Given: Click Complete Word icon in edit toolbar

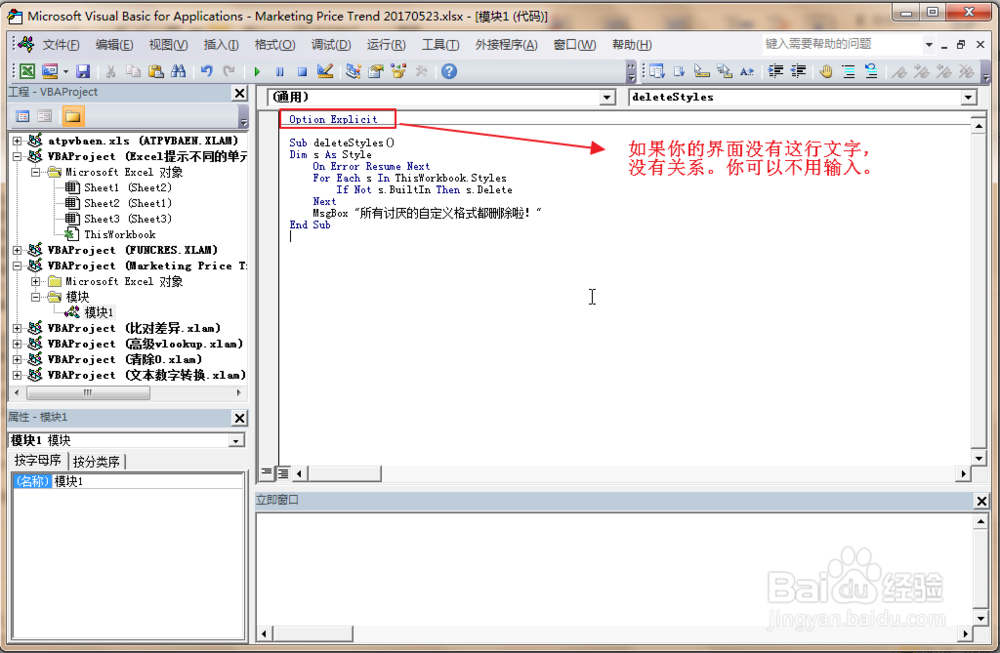Looking at the screenshot, I should tap(747, 71).
